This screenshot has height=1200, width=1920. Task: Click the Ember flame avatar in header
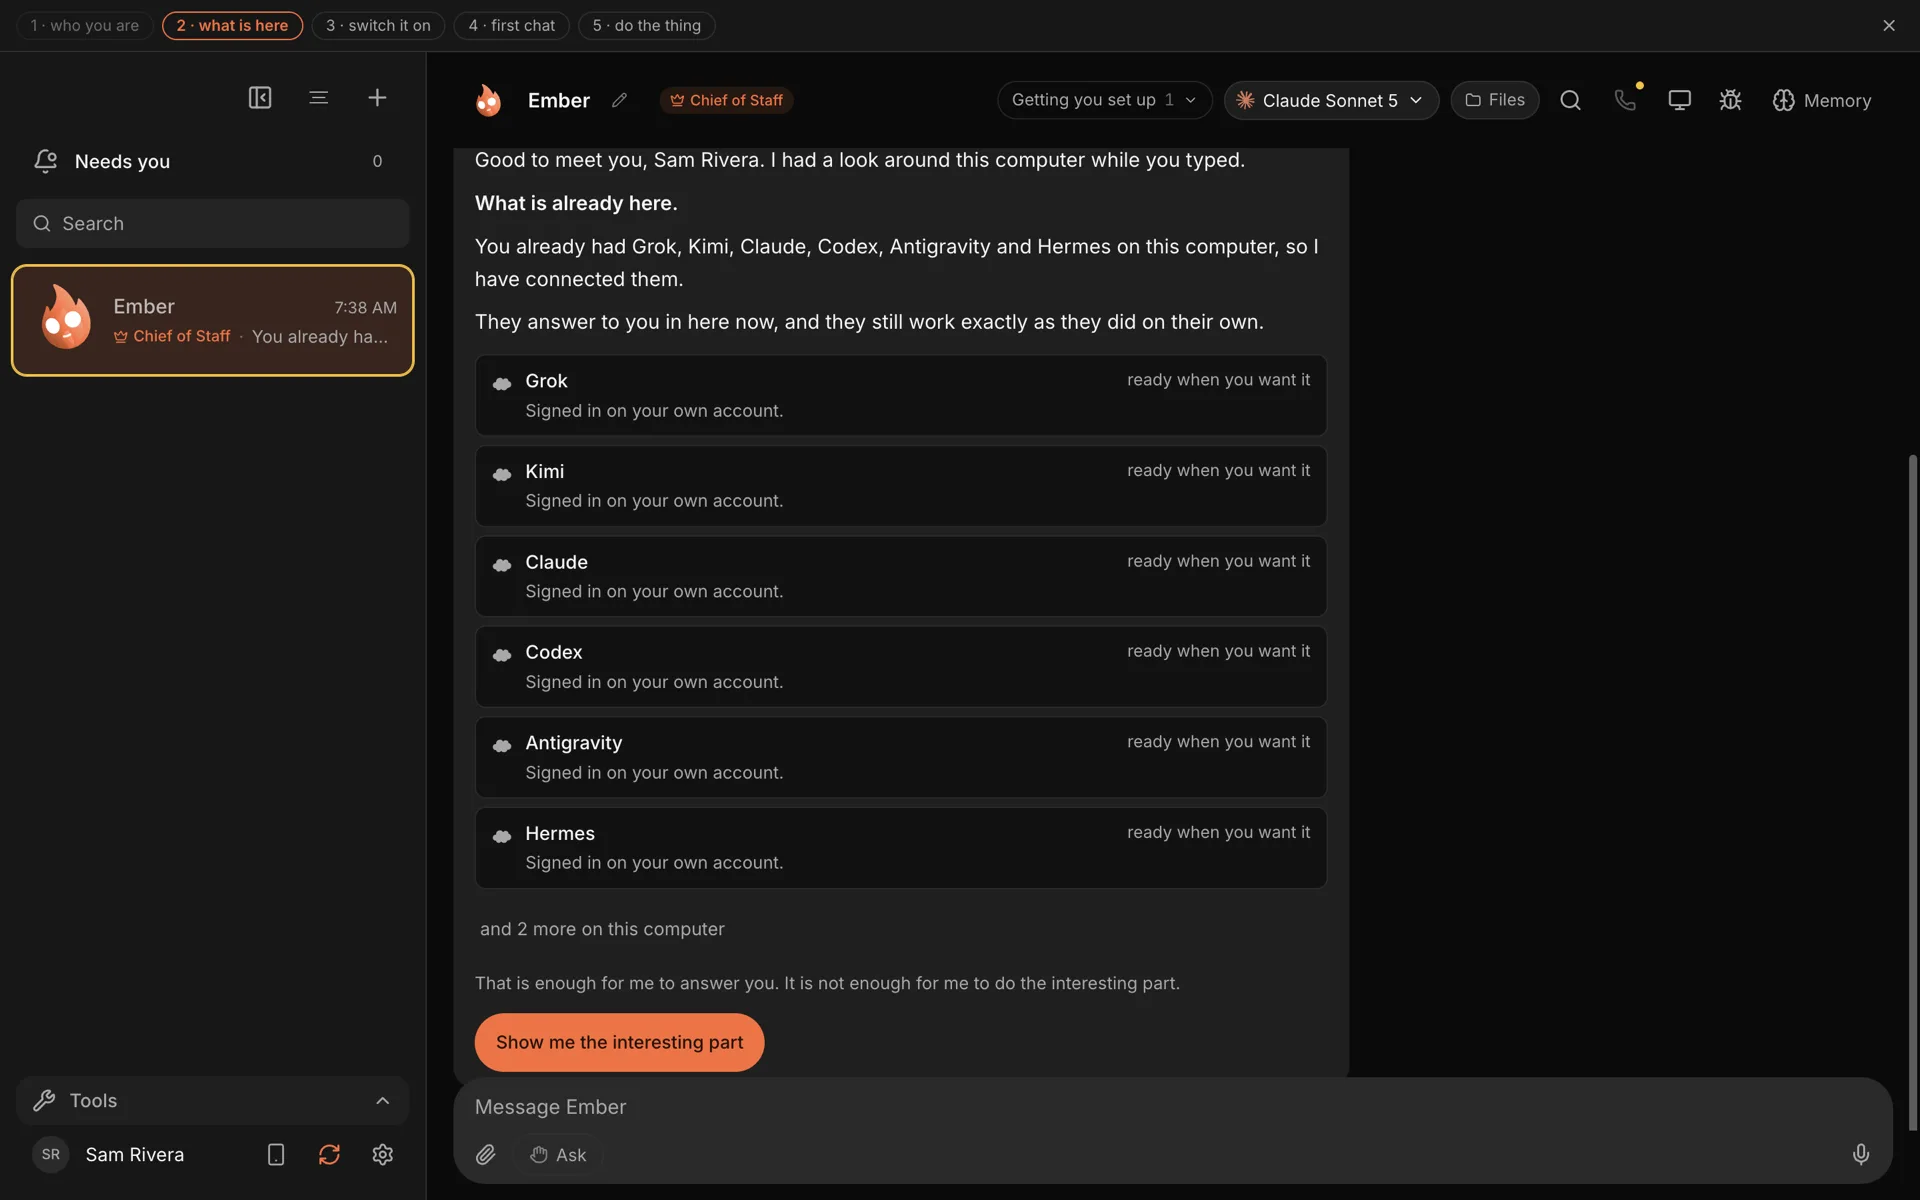coord(488,100)
